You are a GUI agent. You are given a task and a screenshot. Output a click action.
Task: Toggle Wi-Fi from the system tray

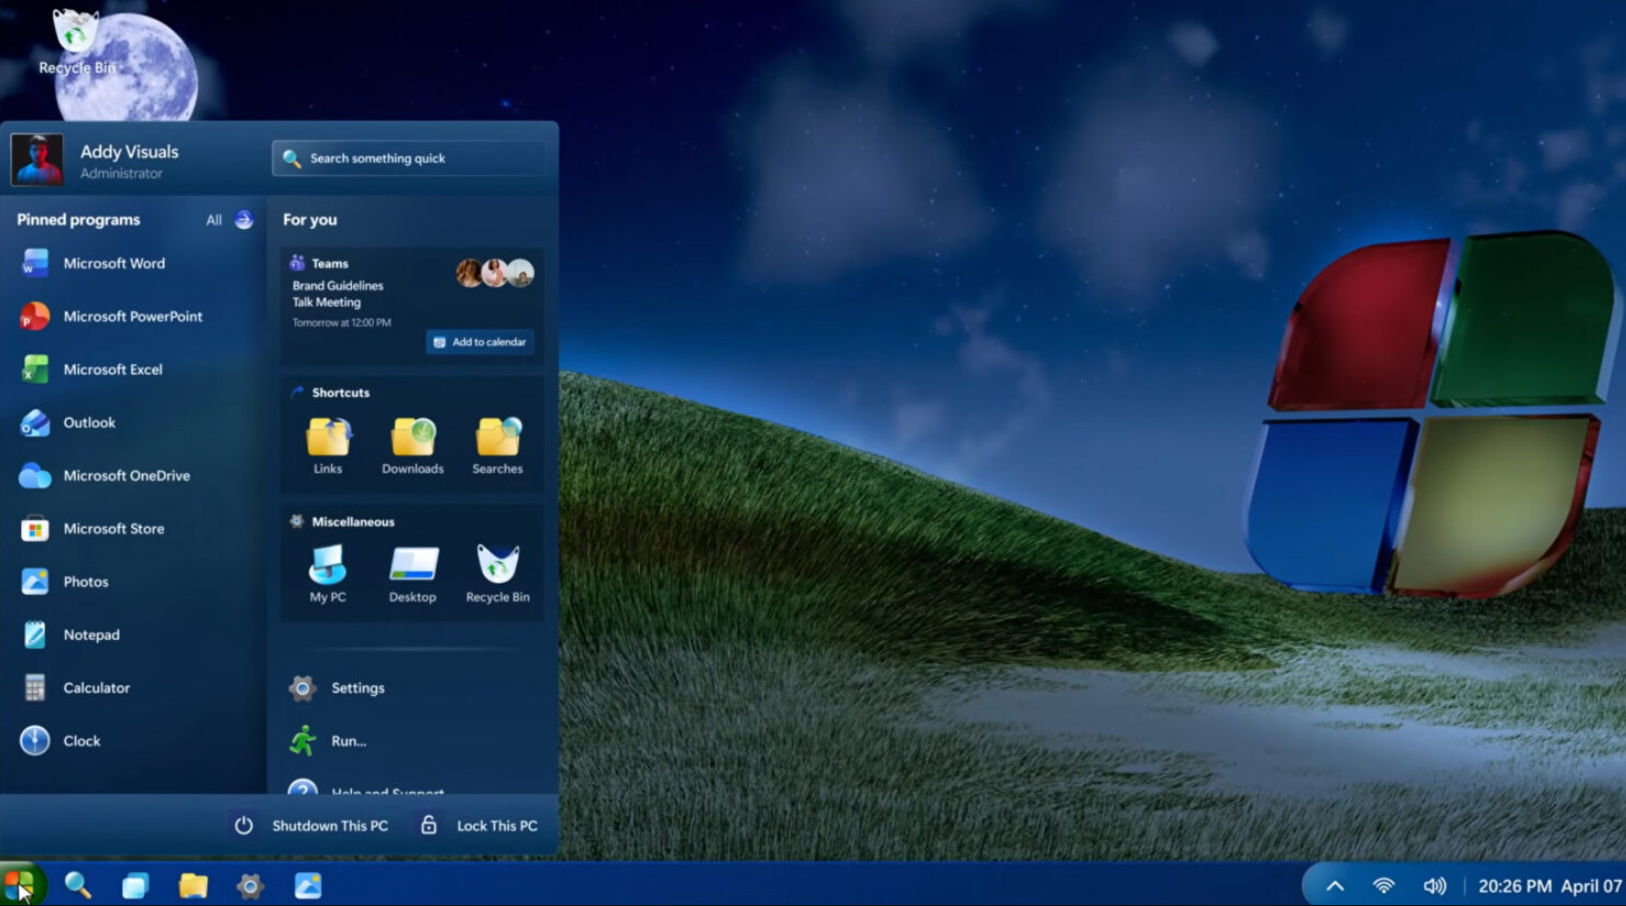click(1384, 885)
